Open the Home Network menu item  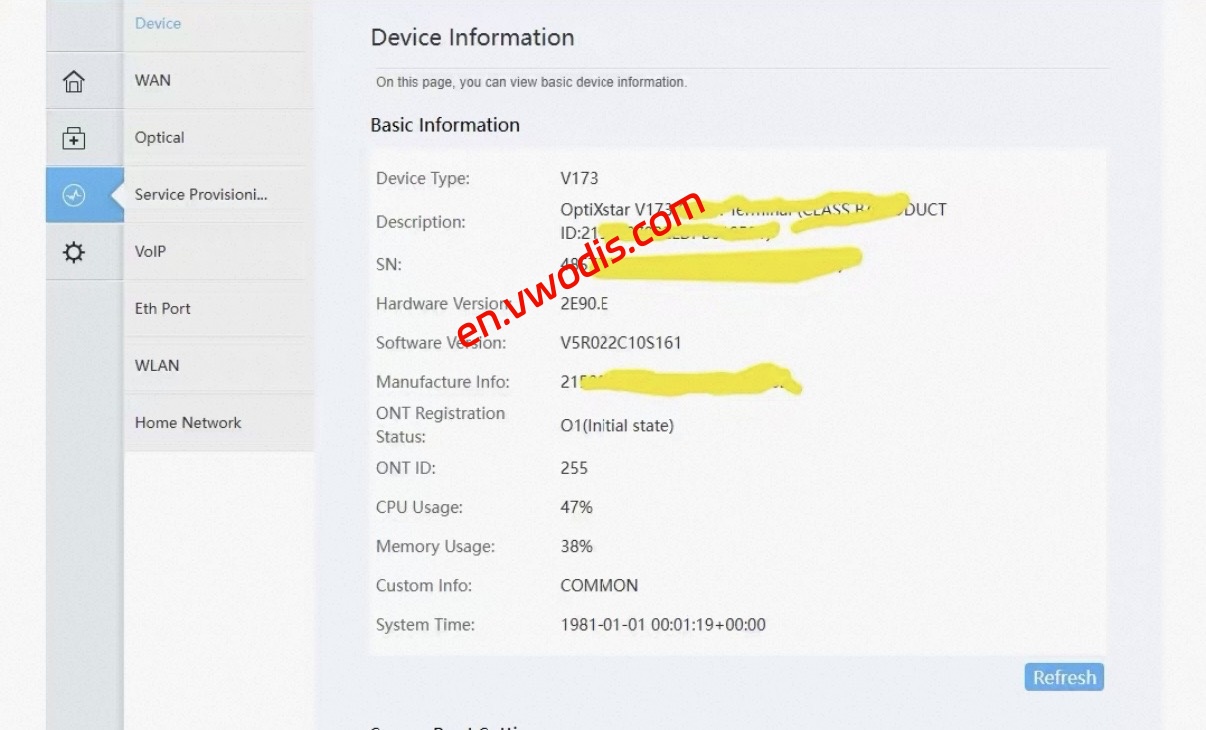tap(188, 422)
